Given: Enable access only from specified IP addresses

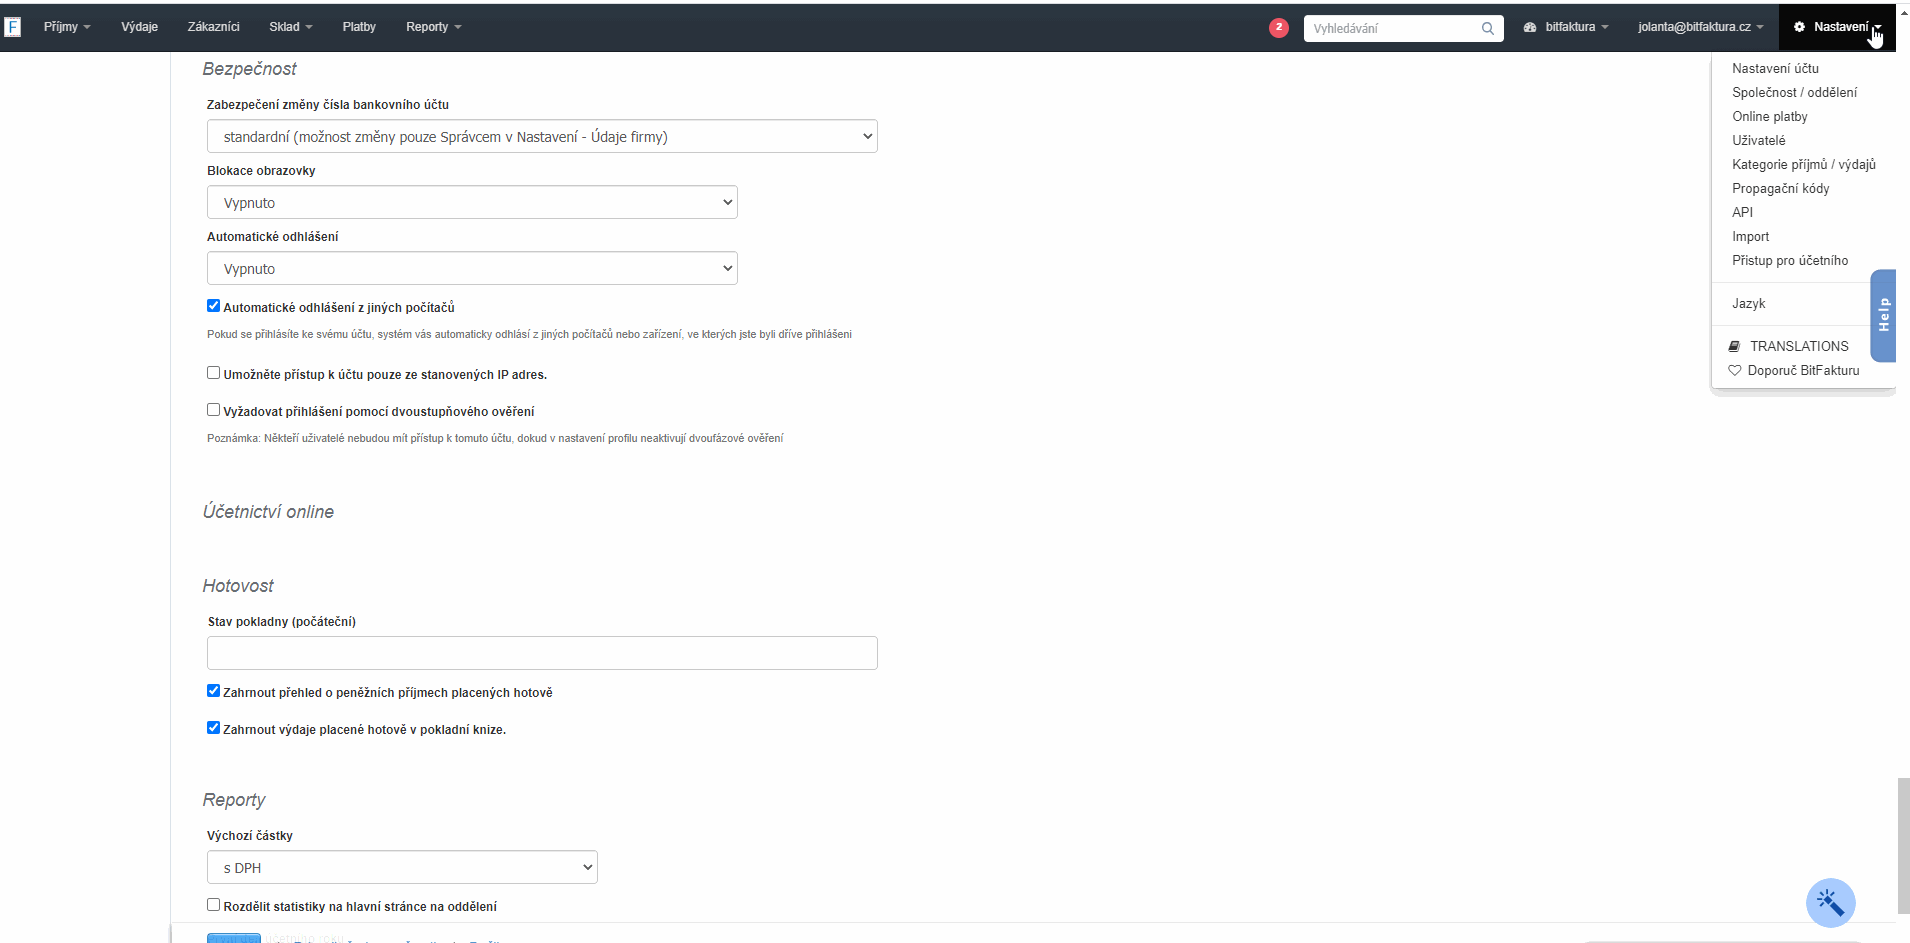Looking at the screenshot, I should pos(213,373).
